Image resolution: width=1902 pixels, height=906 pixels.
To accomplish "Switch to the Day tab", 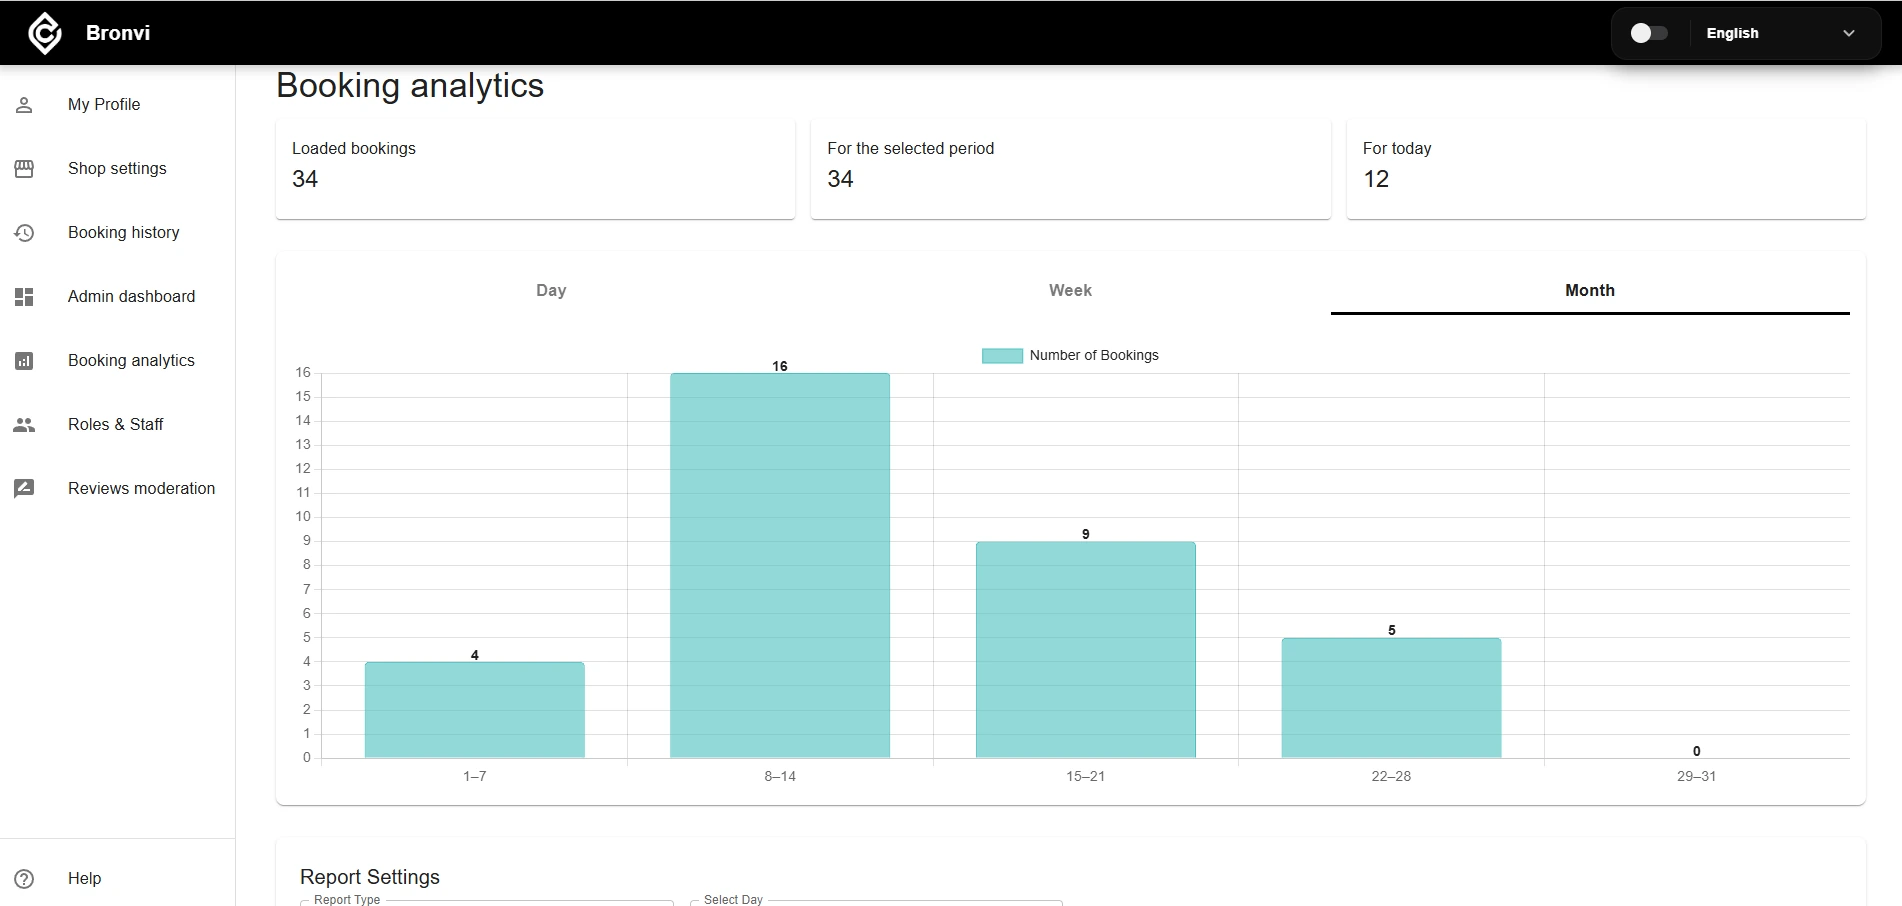I will 551,290.
